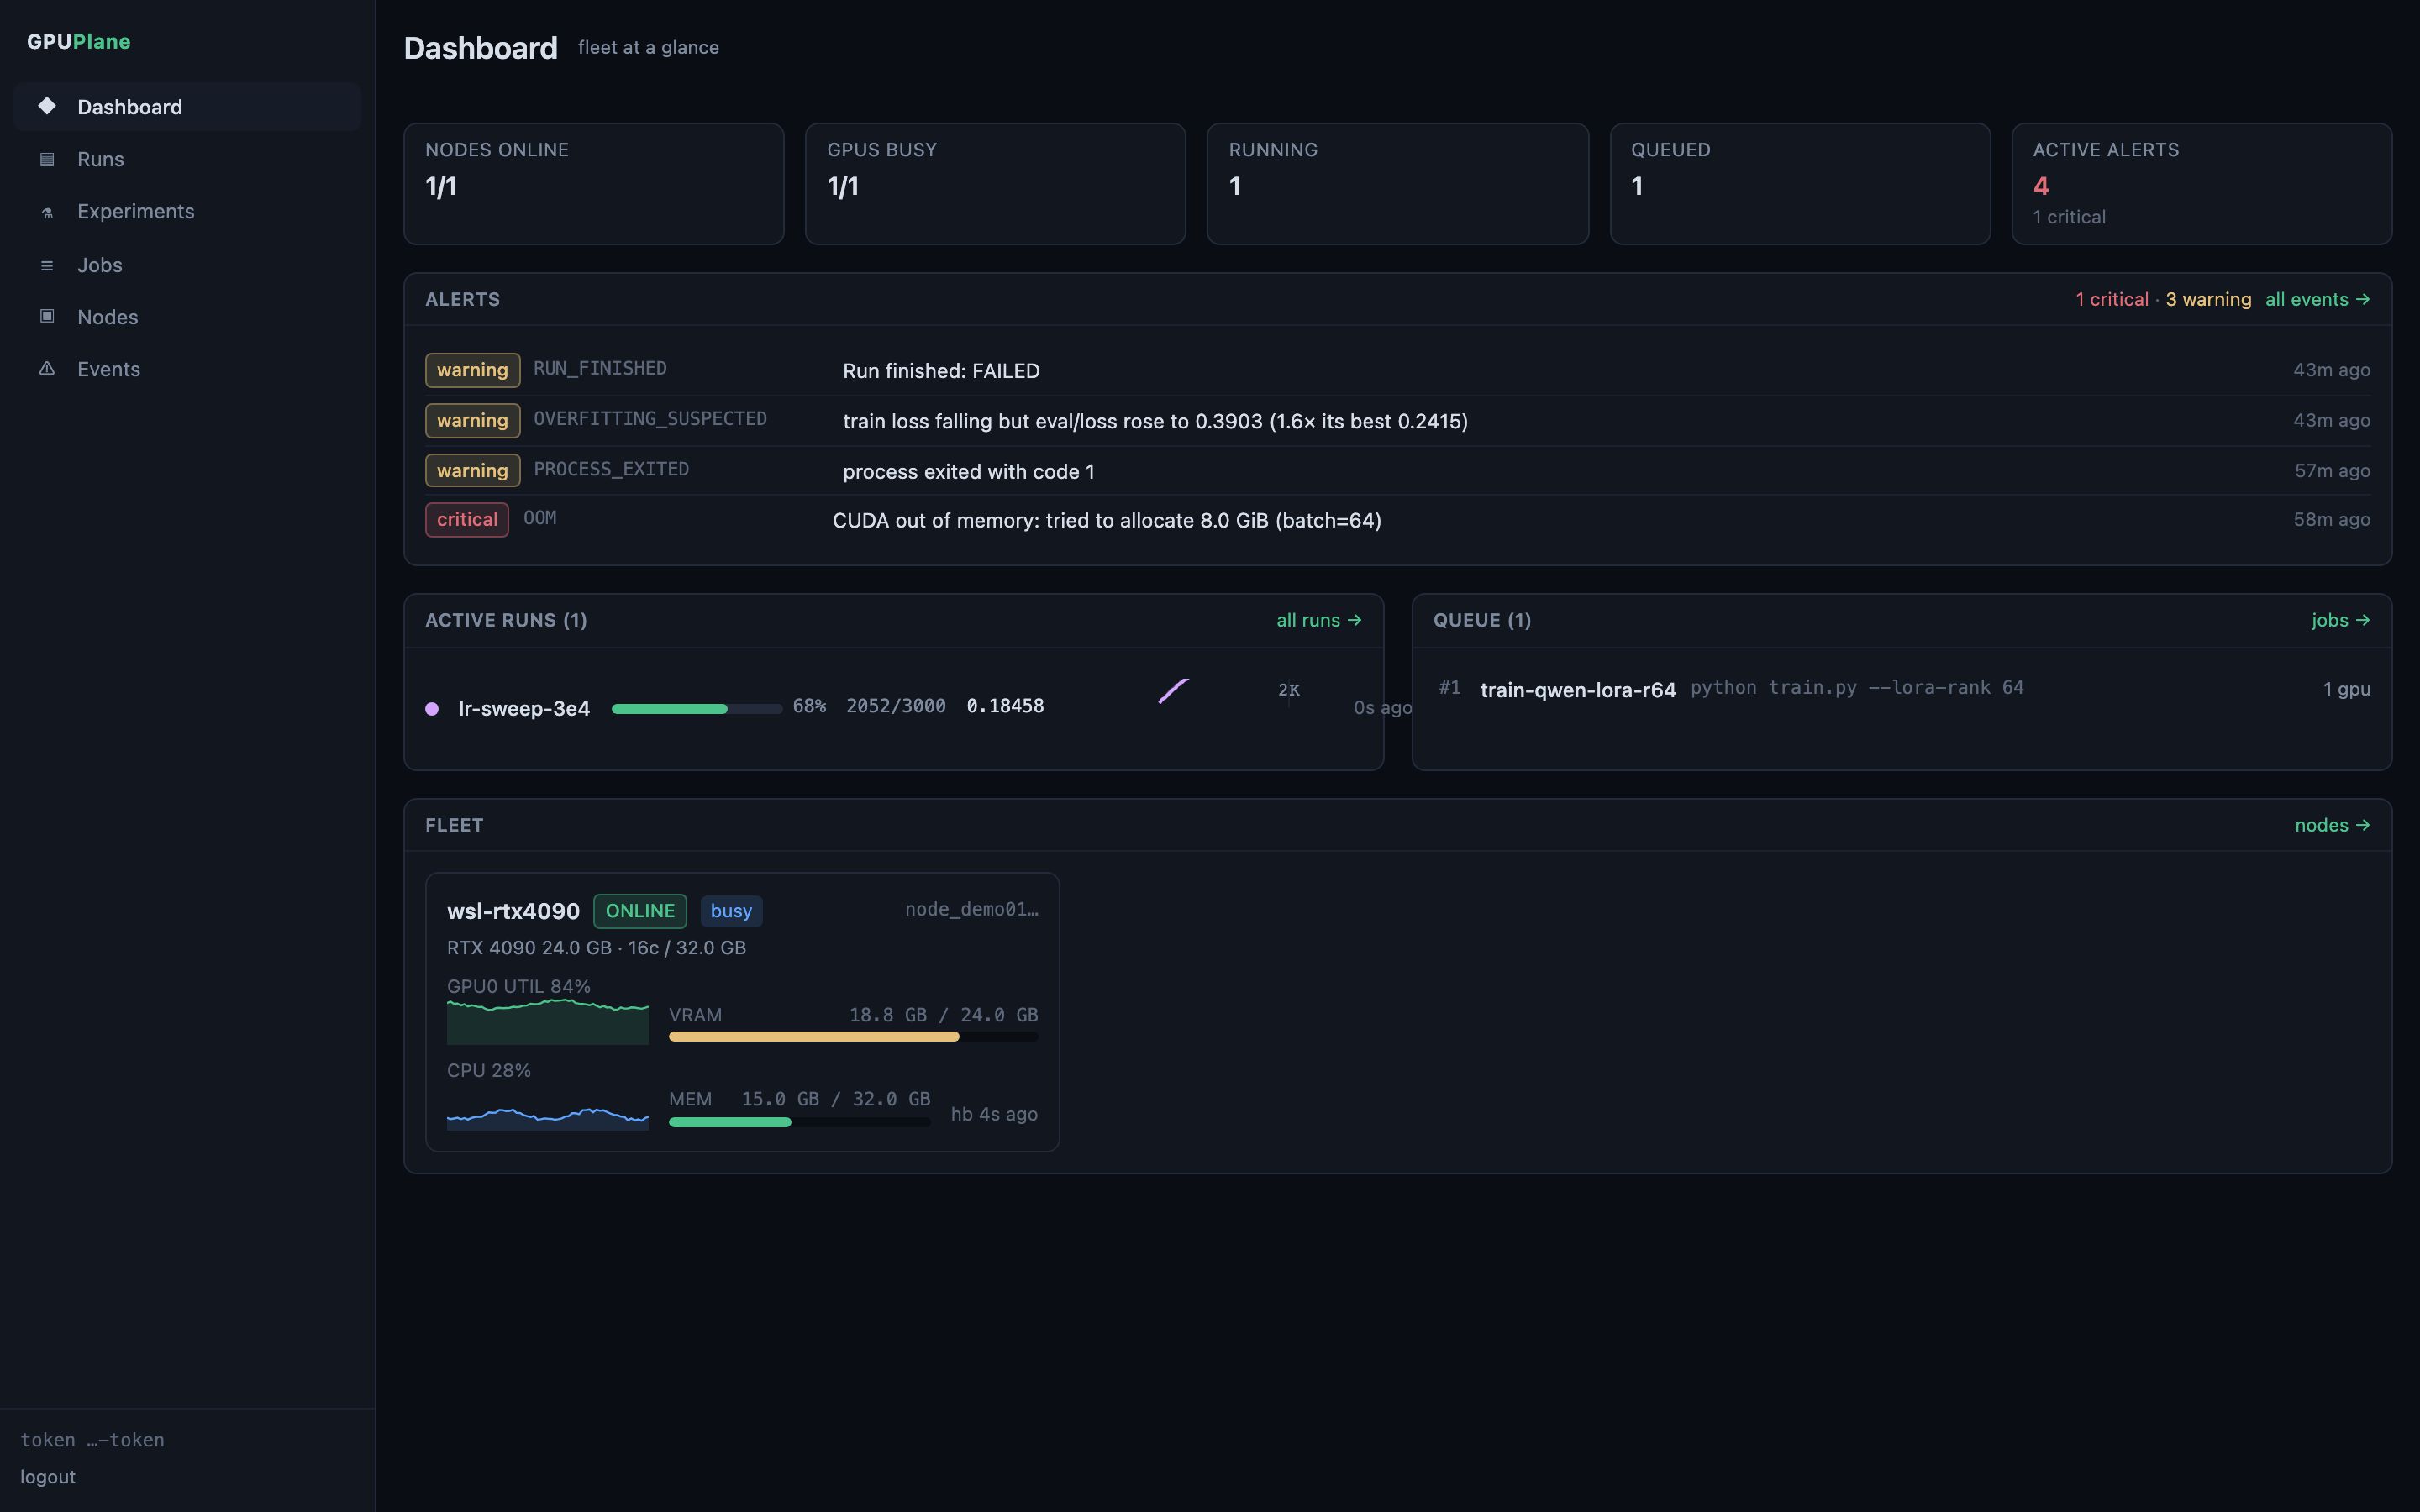
Task: Click the warning badge on OVERFITTING_SUSPECTED alert
Action: point(473,421)
